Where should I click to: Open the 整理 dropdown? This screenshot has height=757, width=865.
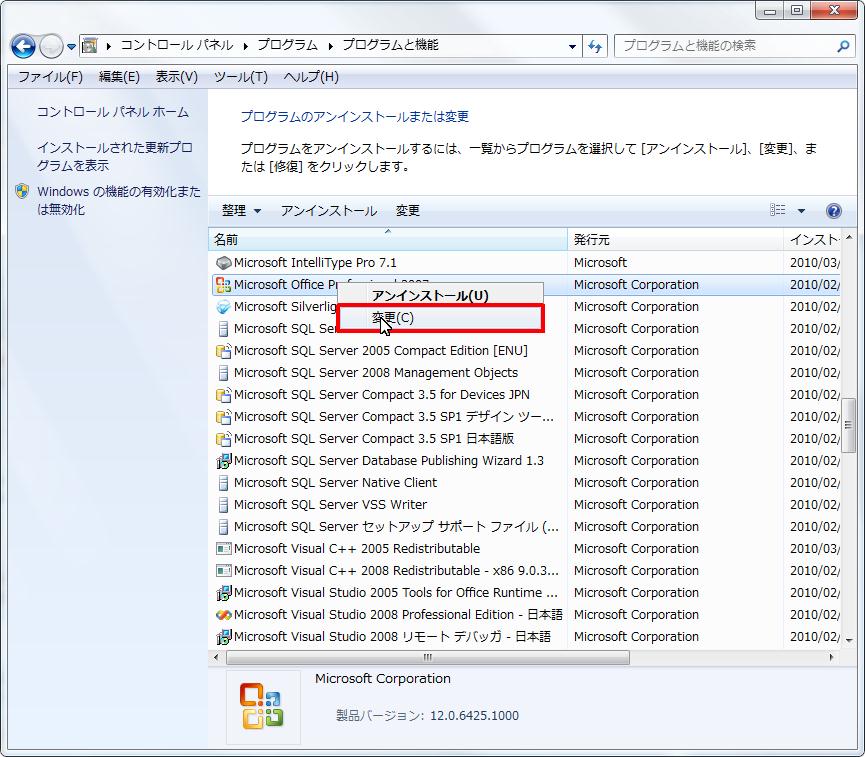[241, 211]
